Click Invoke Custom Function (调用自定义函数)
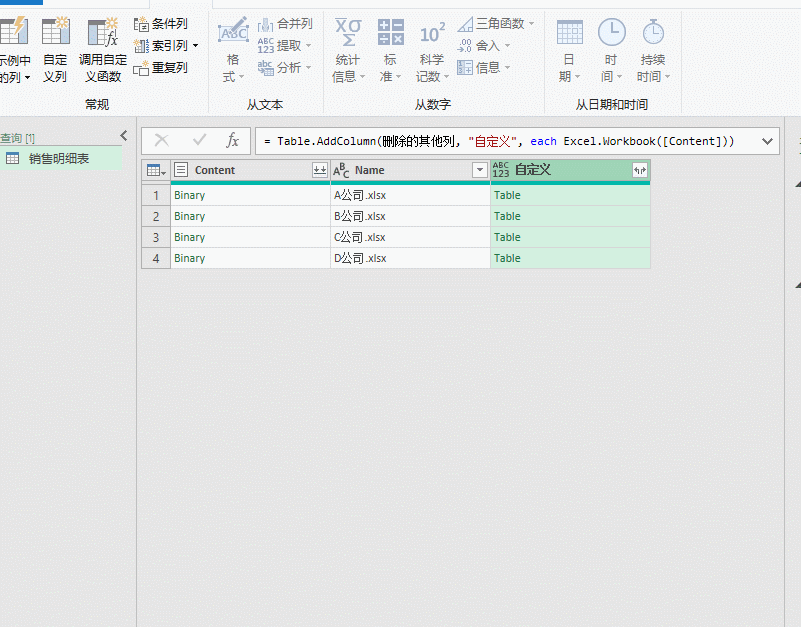This screenshot has width=801, height=627. (103, 49)
